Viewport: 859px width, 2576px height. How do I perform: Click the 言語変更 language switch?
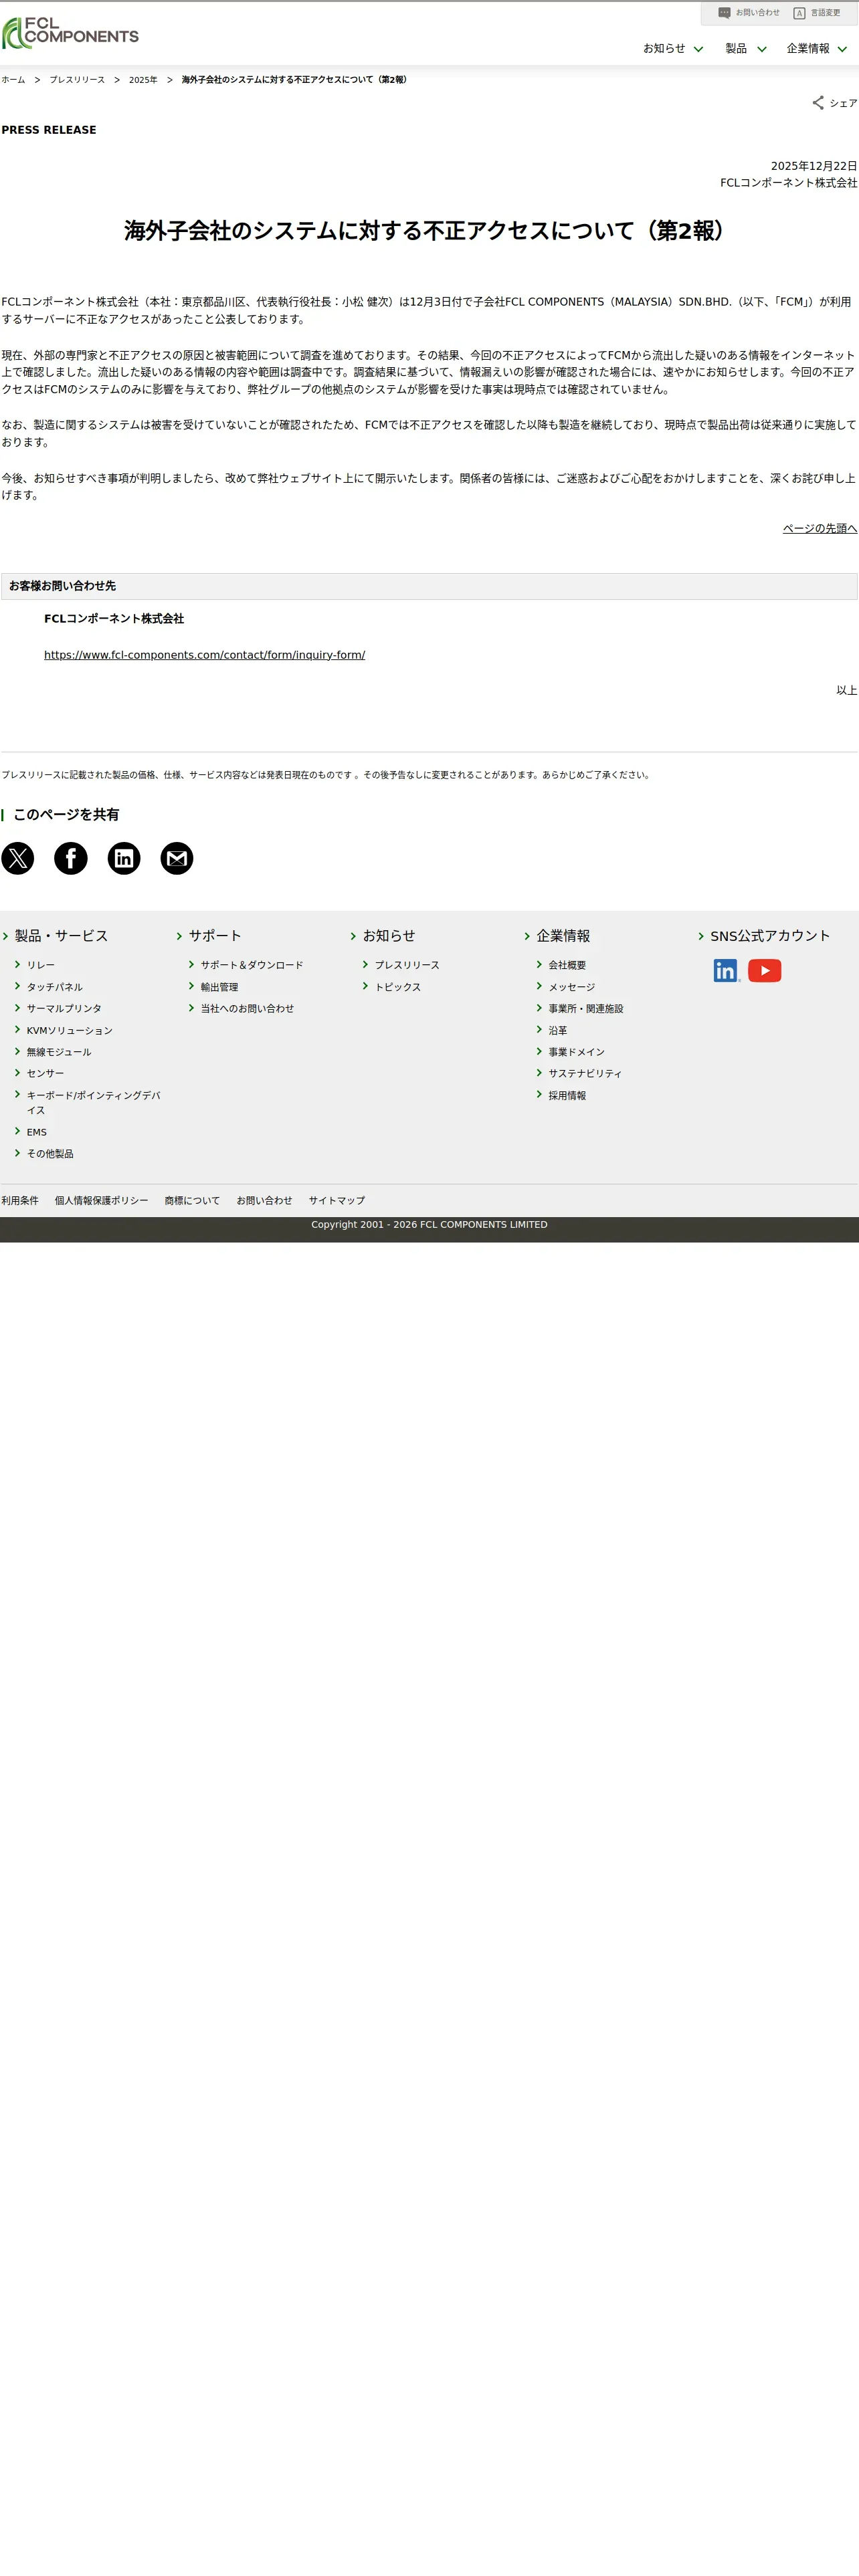pyautogui.click(x=817, y=13)
